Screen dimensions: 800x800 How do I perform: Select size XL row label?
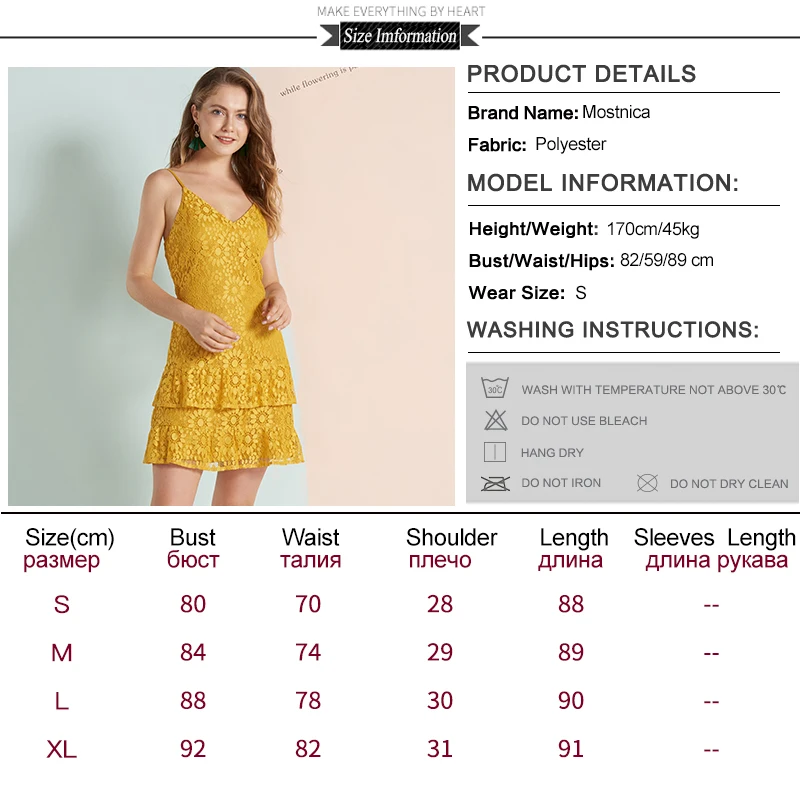(62, 749)
